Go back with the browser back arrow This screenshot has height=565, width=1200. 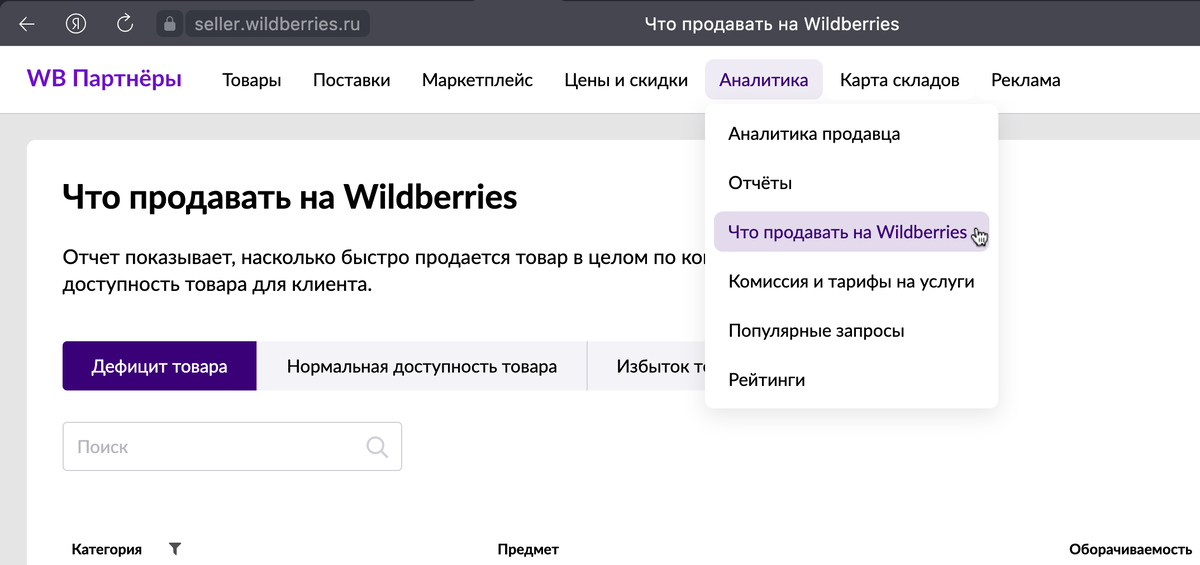click(x=27, y=23)
